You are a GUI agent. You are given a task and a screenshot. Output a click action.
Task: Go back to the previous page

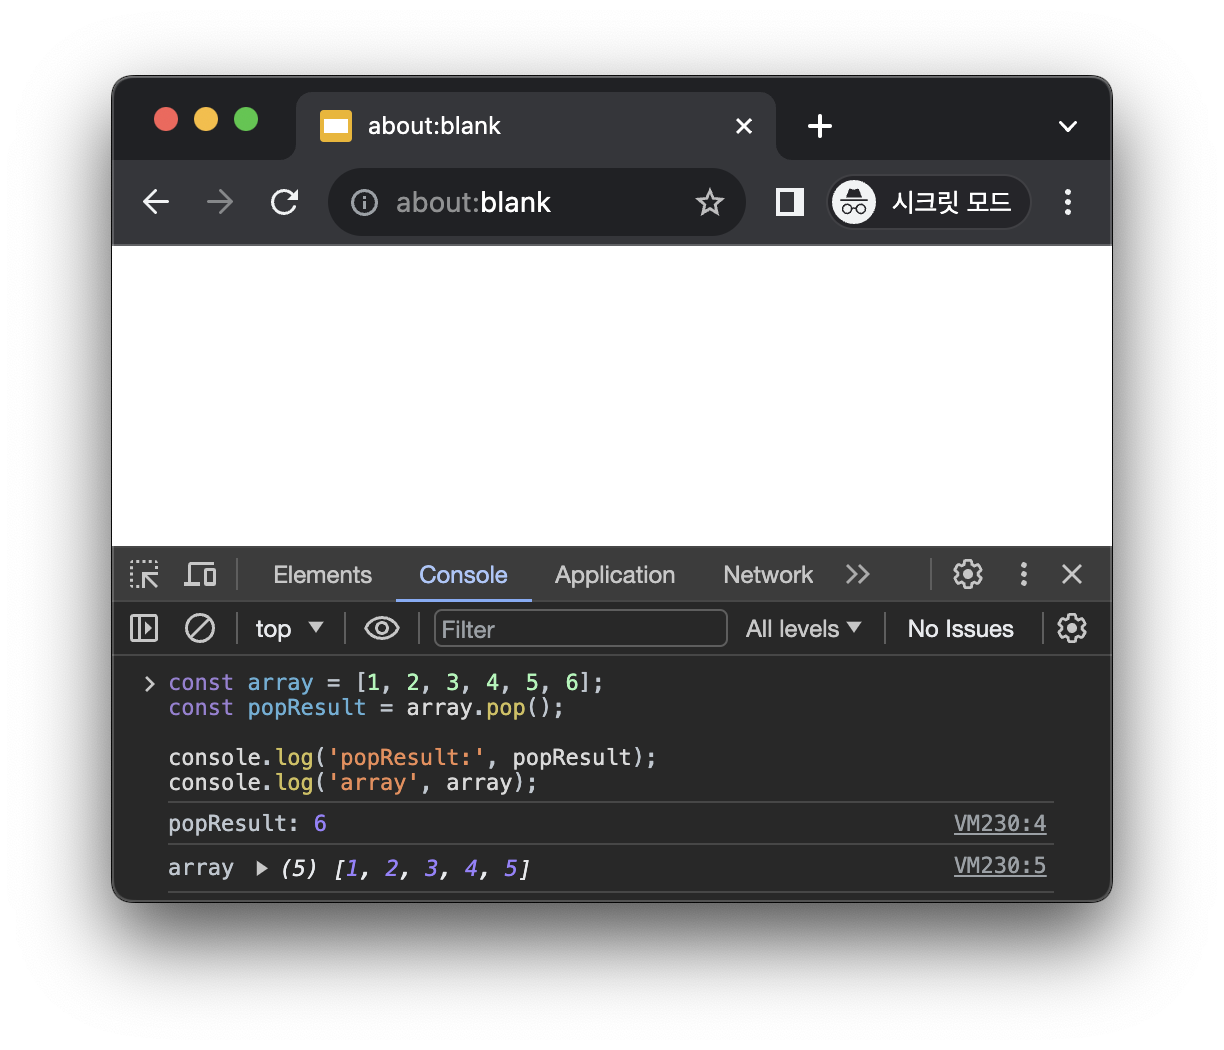point(156,202)
